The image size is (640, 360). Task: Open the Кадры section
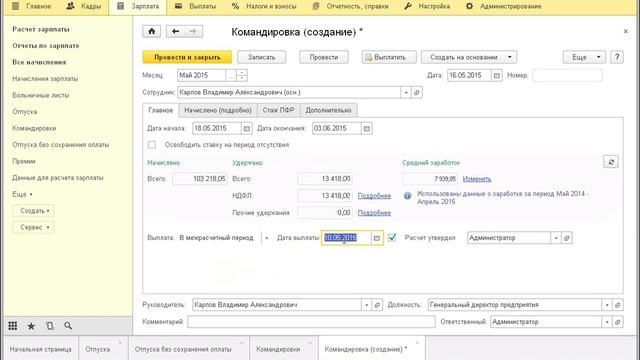click(x=84, y=7)
